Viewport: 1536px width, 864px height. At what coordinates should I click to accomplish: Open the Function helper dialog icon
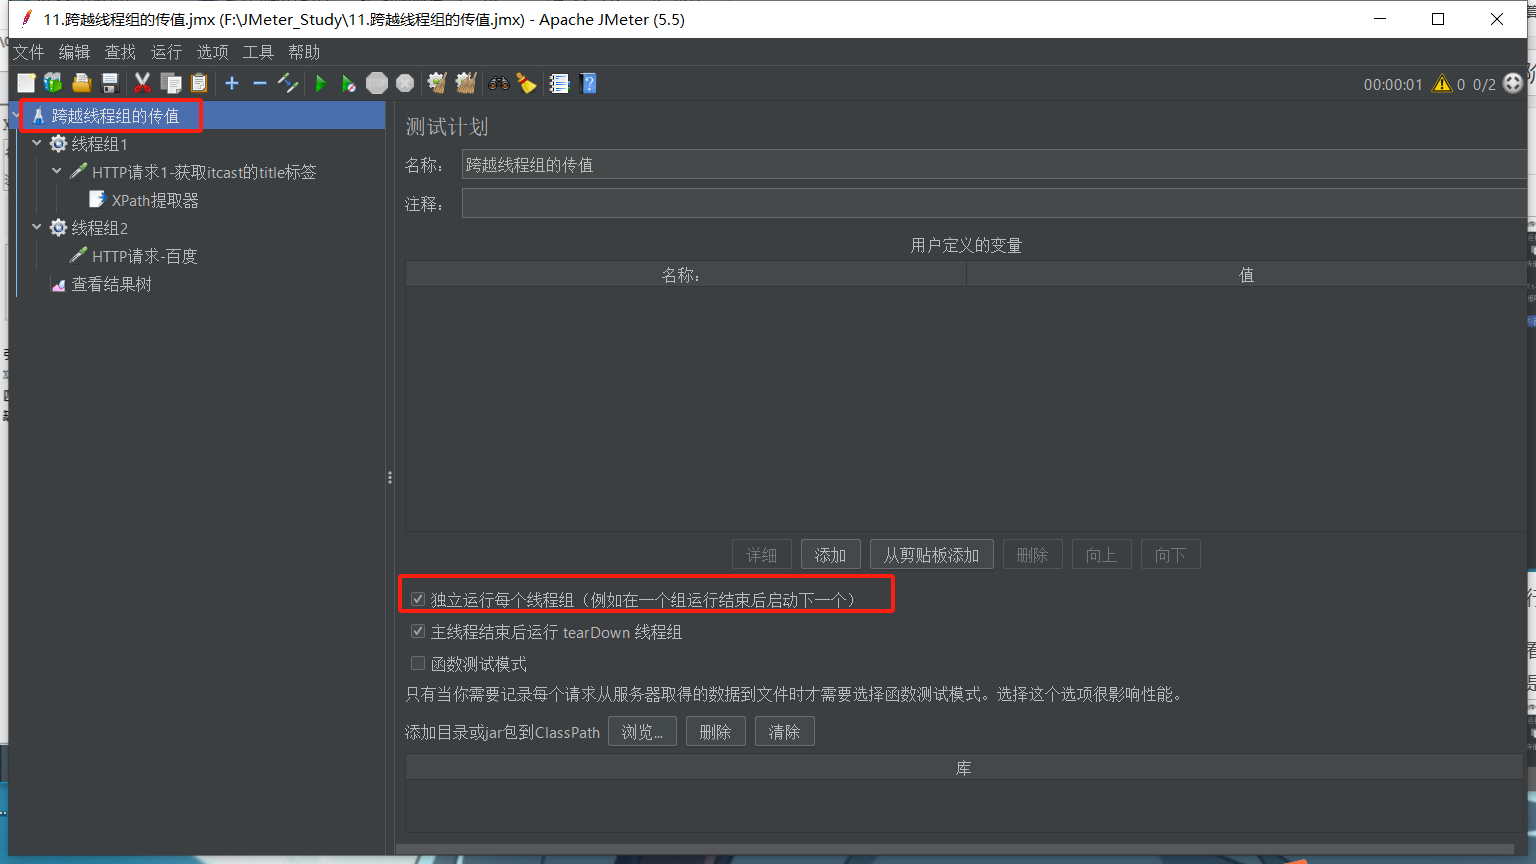559,83
